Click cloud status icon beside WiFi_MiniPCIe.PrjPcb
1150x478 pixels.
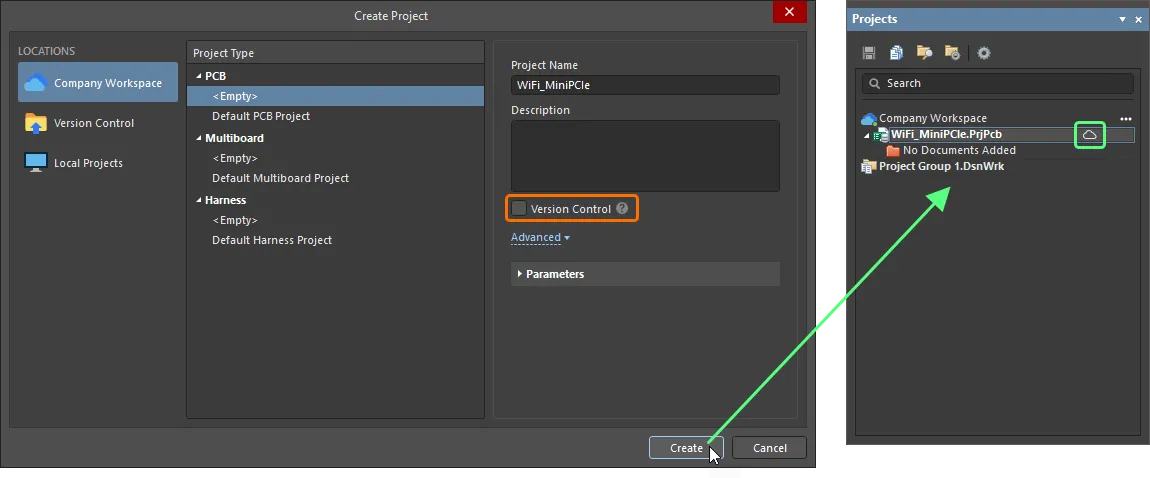(1090, 135)
